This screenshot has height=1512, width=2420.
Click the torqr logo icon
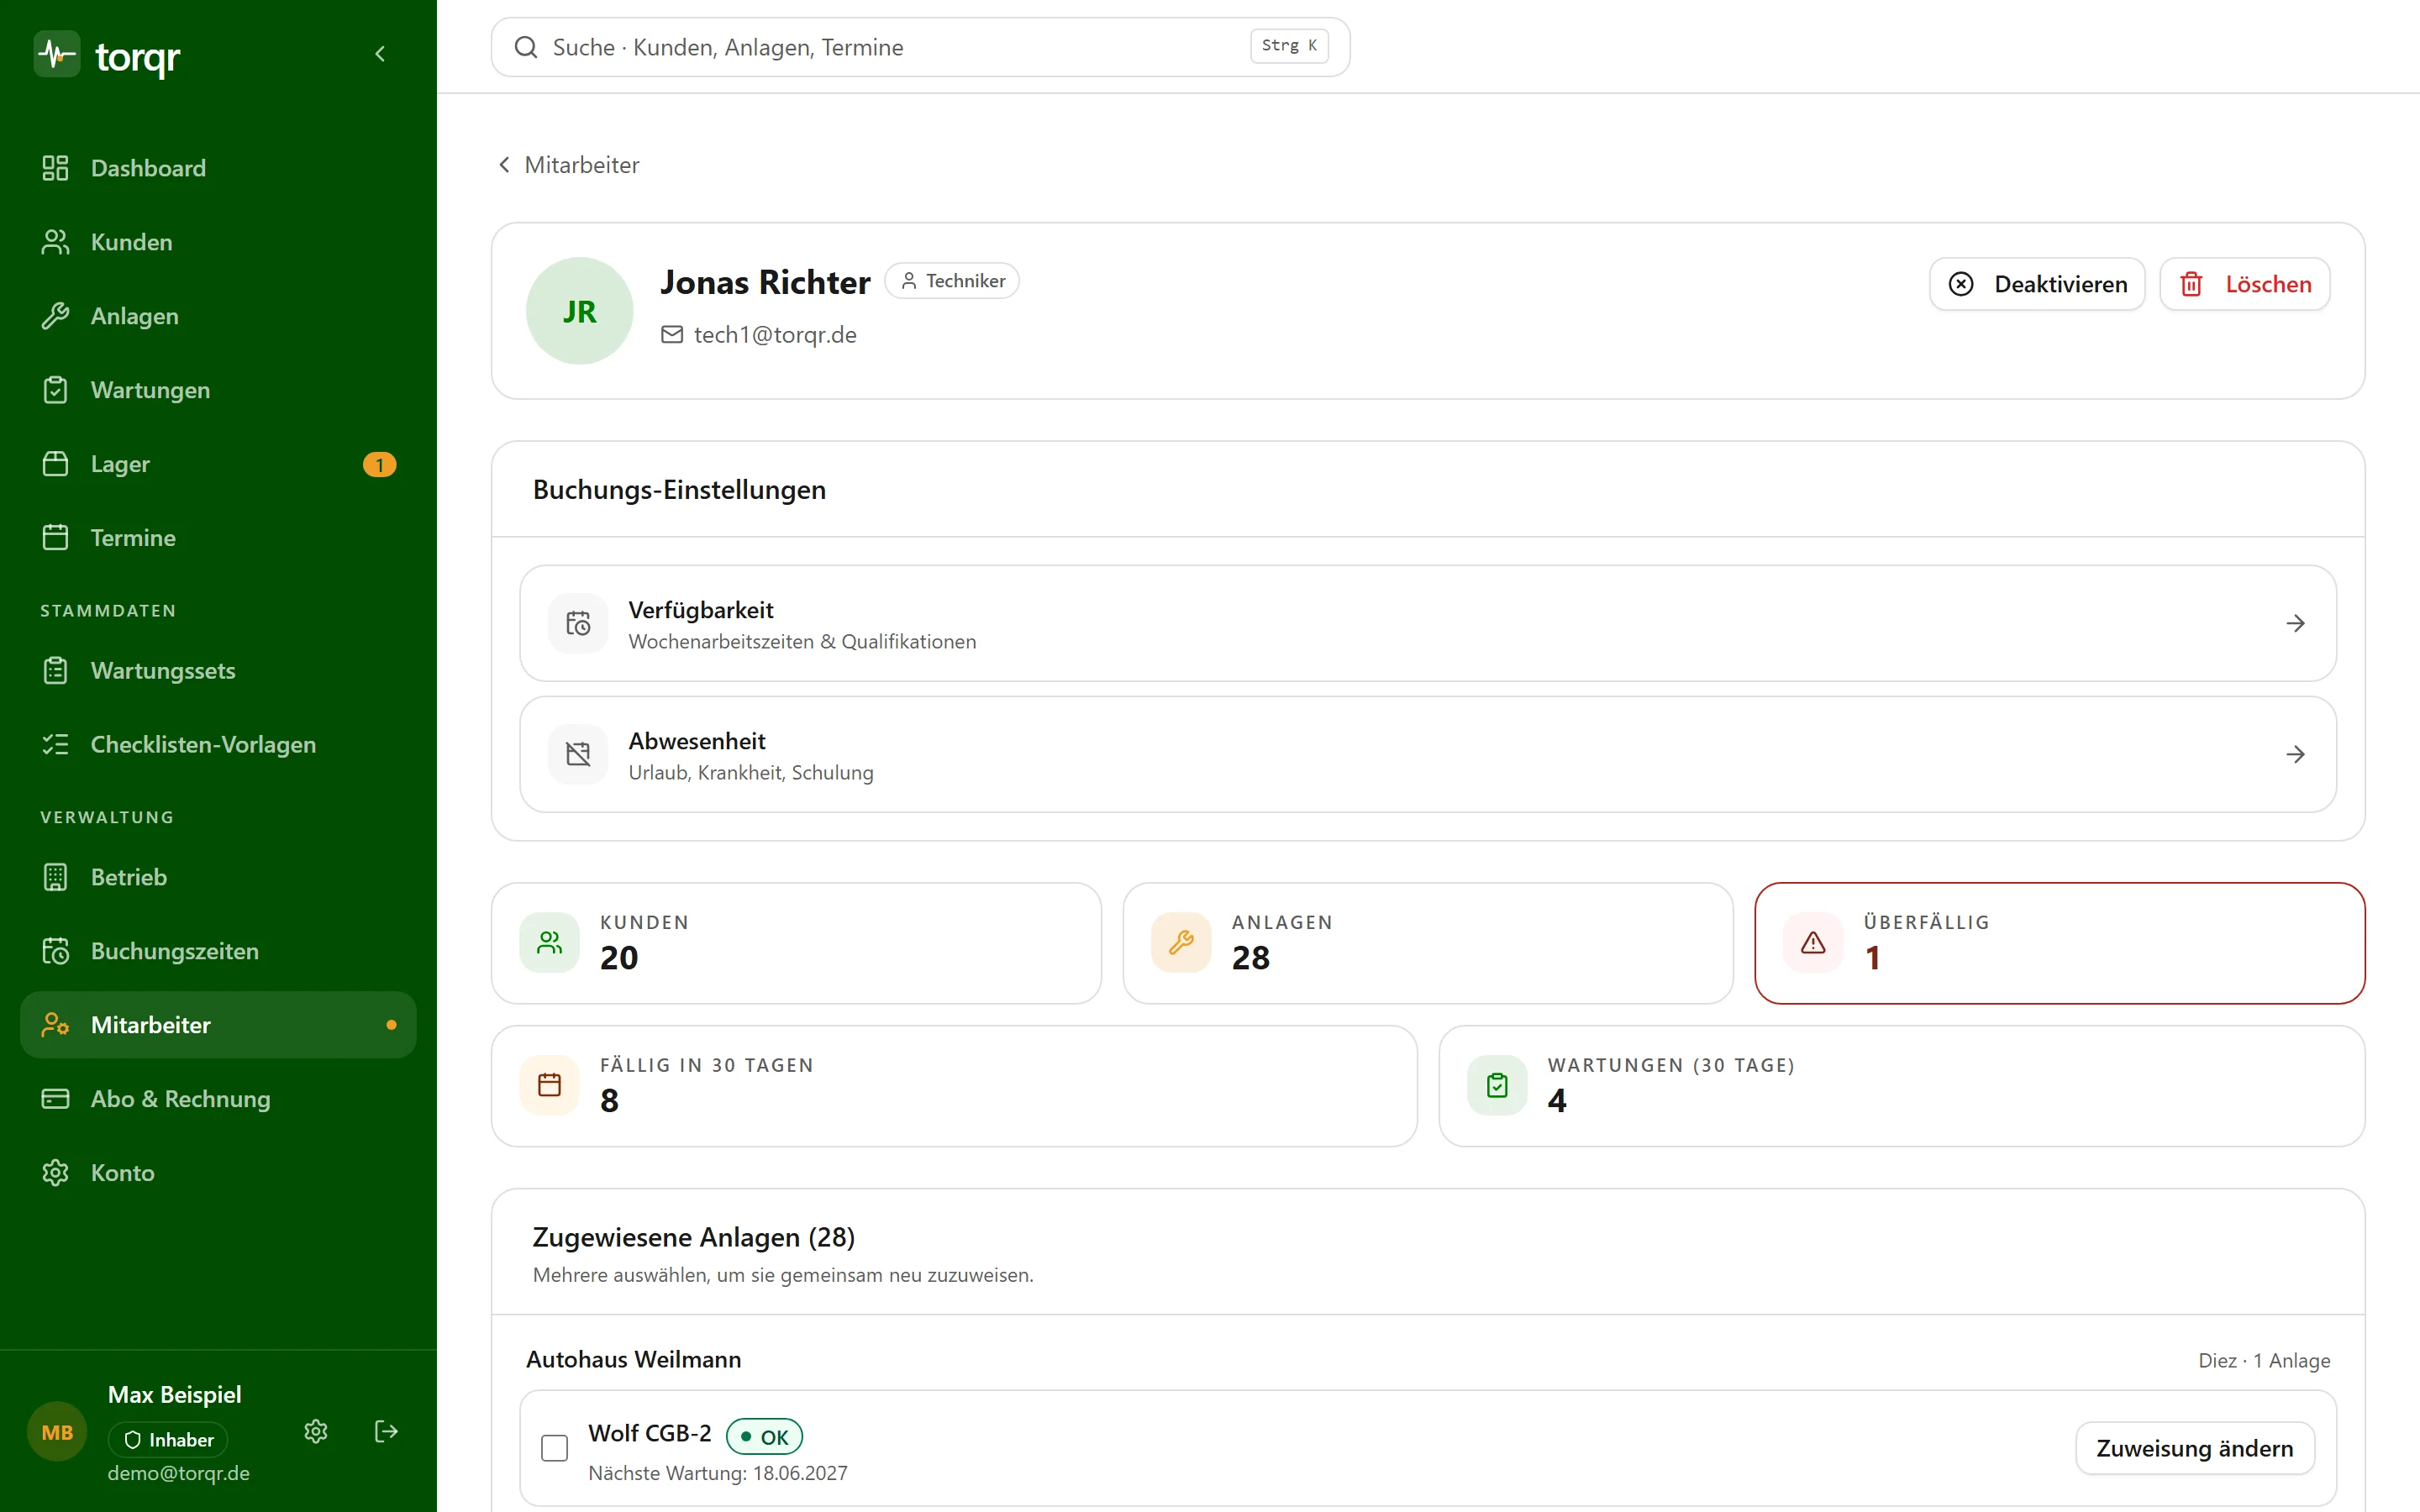(57, 54)
